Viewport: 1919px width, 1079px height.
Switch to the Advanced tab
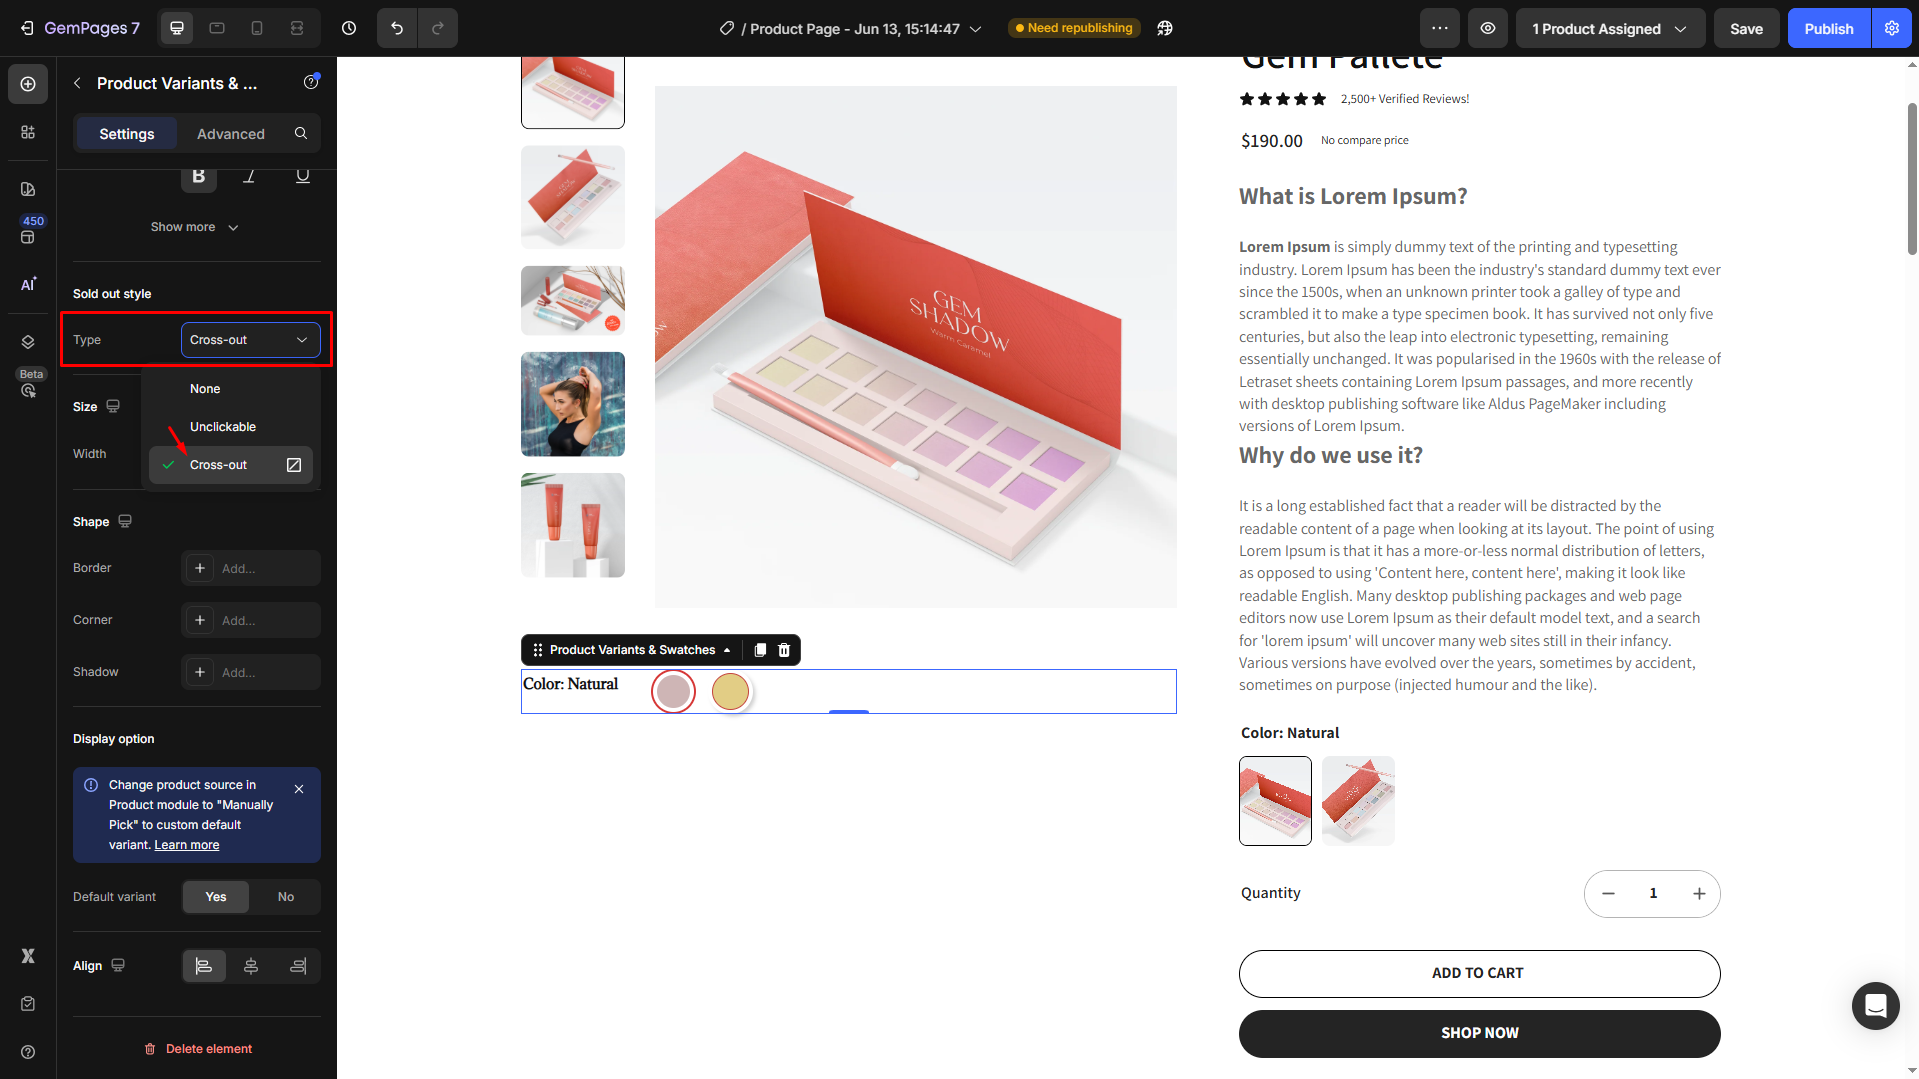(x=231, y=134)
